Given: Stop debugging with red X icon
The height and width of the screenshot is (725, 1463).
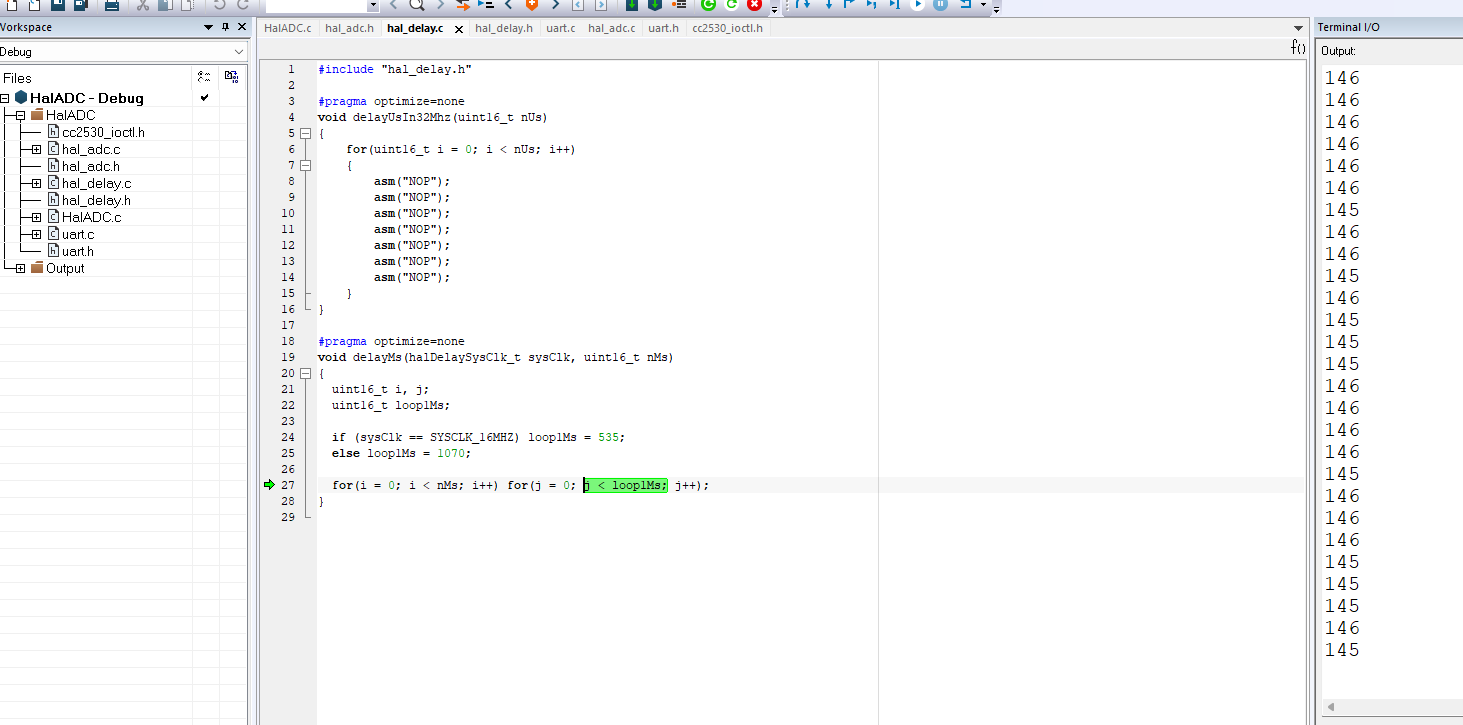Looking at the screenshot, I should point(754,5).
